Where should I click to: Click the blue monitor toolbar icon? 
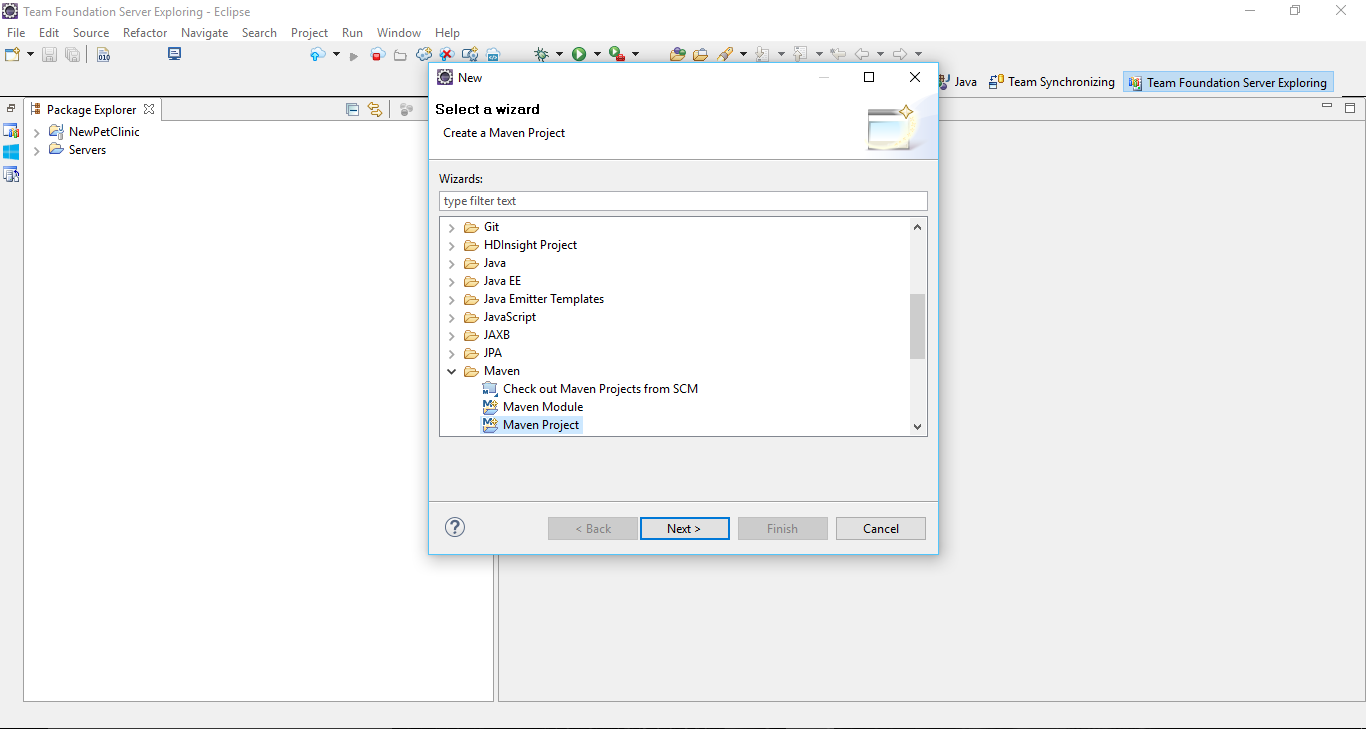coord(175,54)
